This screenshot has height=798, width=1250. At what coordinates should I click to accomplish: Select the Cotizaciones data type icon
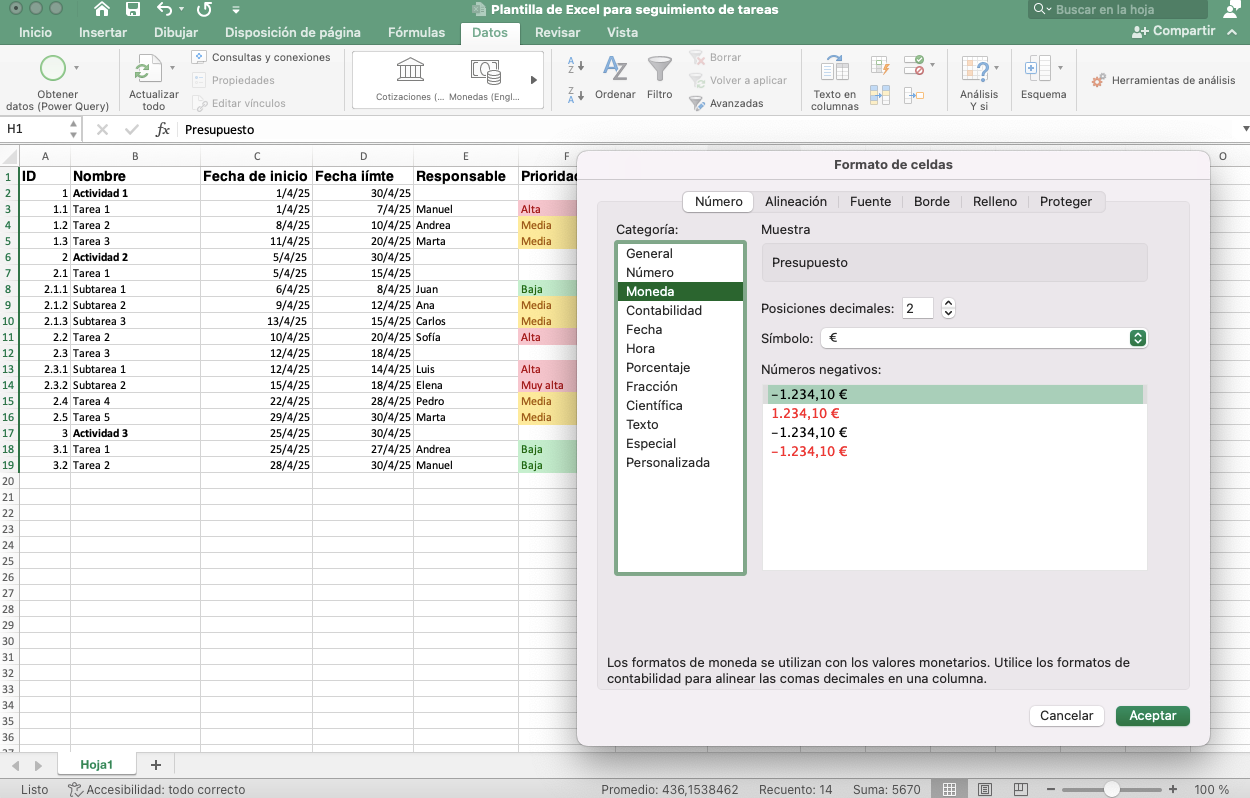coord(410,70)
